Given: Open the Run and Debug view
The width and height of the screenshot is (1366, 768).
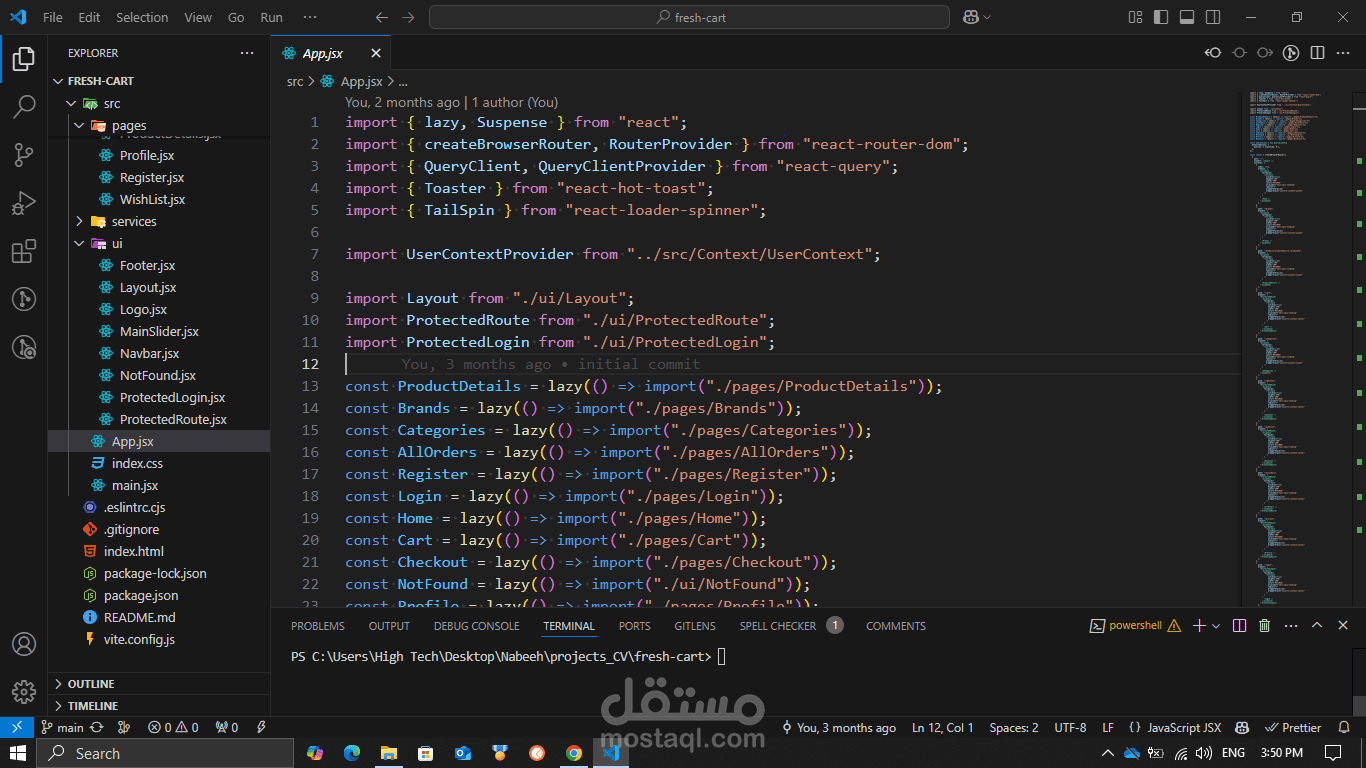Looking at the screenshot, I should pos(24,203).
